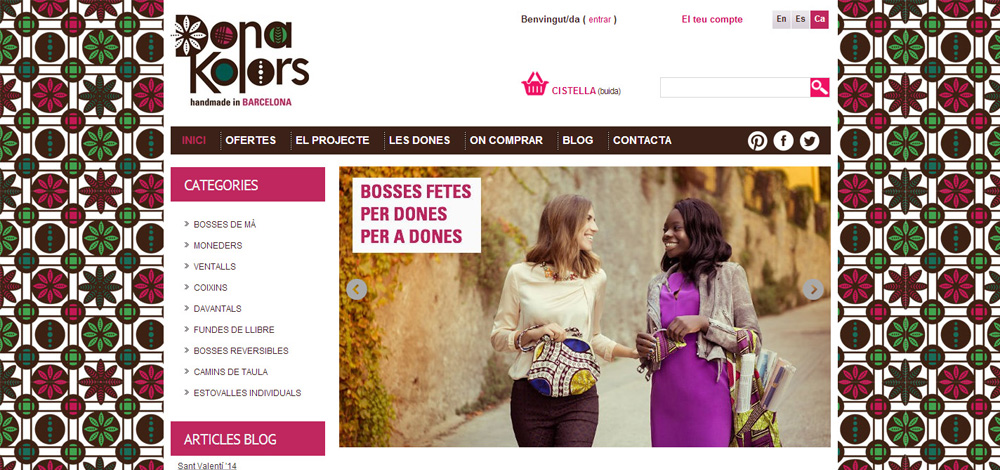This screenshot has height=470, width=1000.
Task: Click the 'entrar' login link
Action: (599, 20)
